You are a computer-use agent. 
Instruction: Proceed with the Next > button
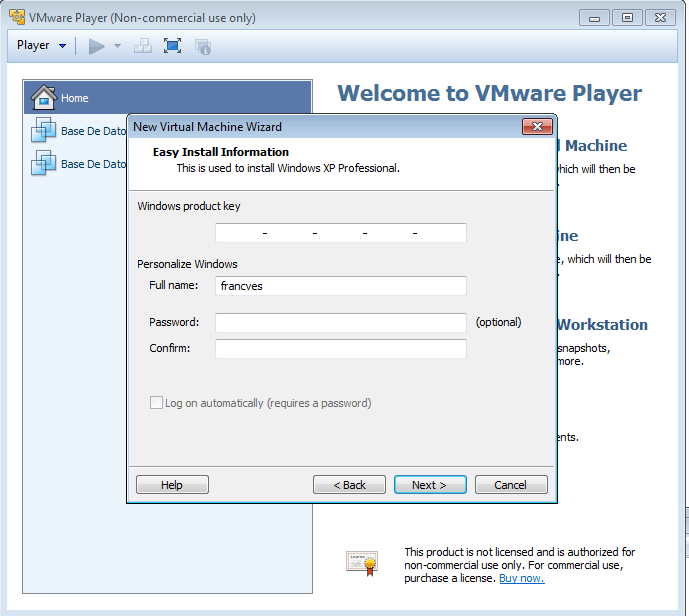430,485
